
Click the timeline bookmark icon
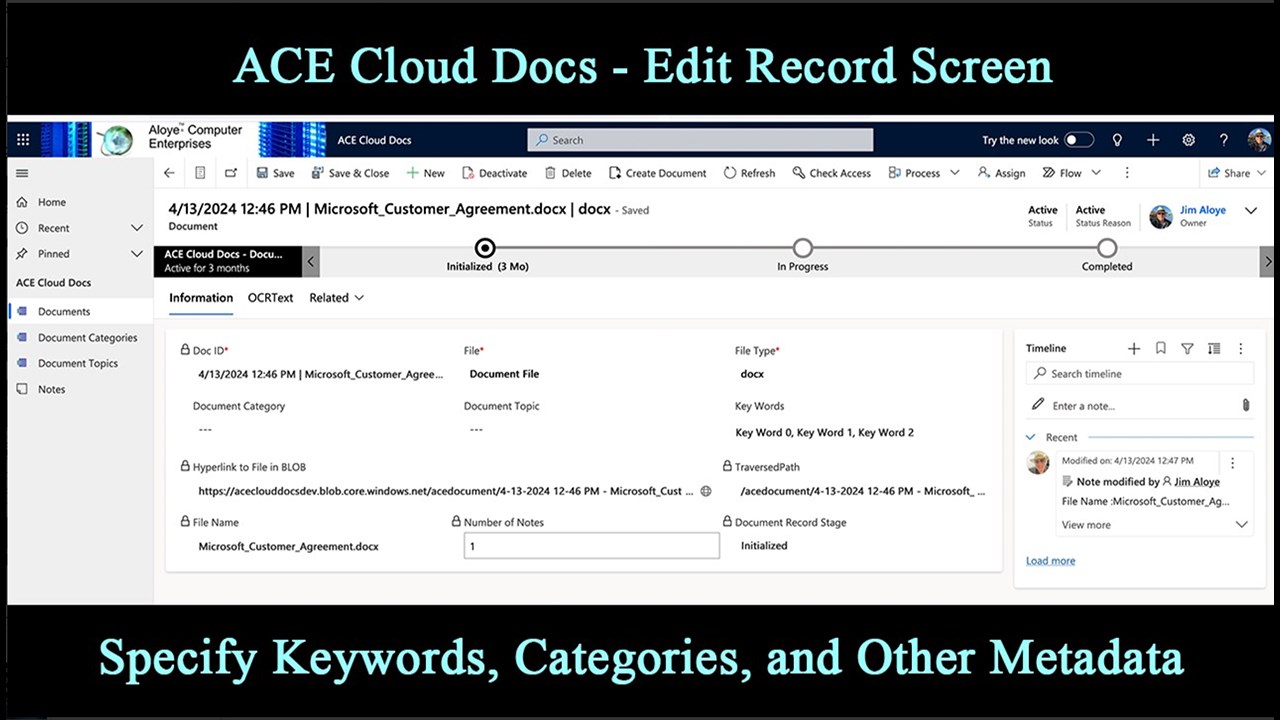coord(1161,348)
